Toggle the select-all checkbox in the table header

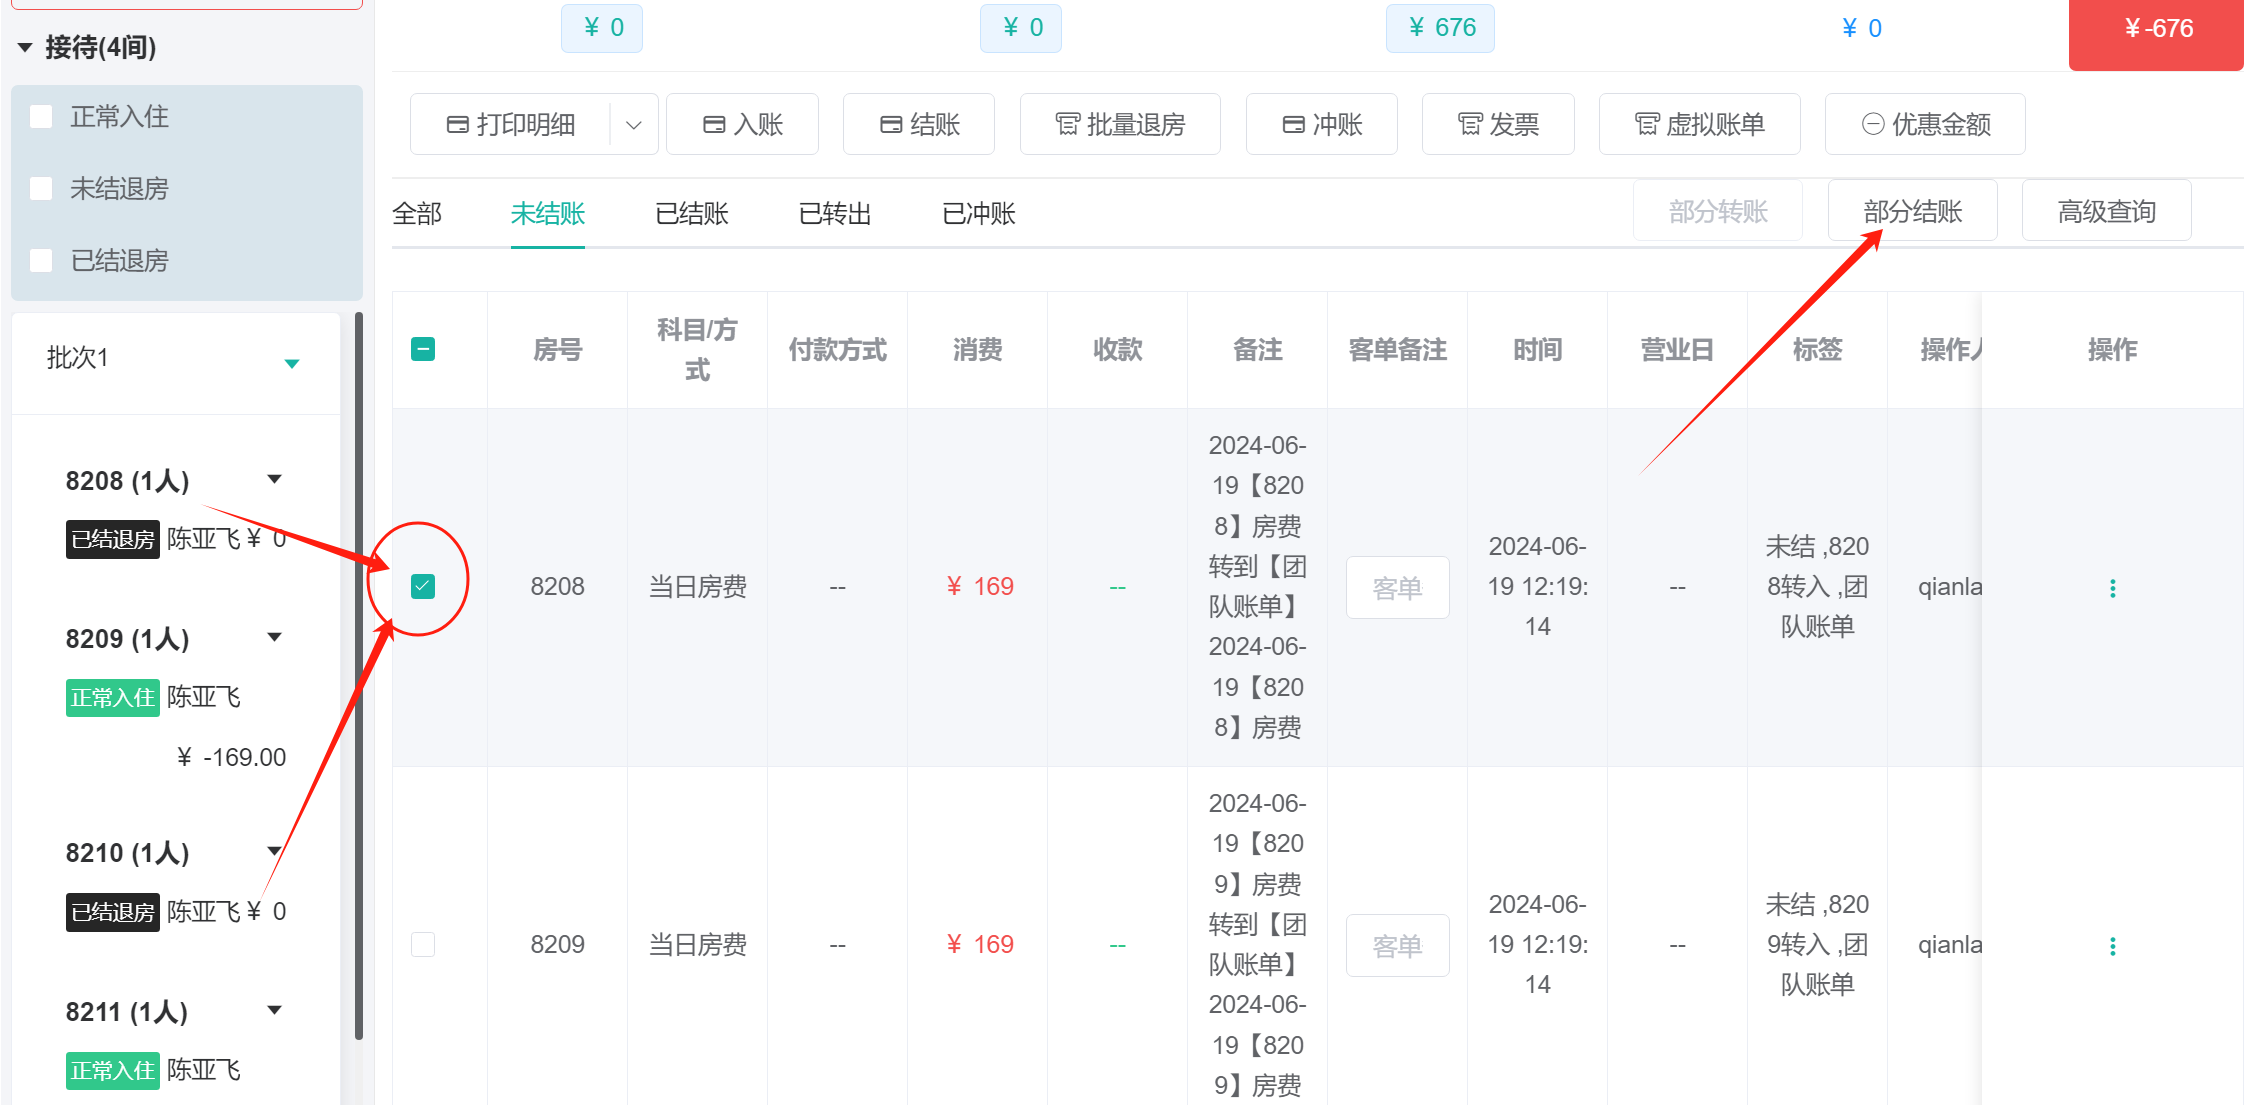pos(423,349)
